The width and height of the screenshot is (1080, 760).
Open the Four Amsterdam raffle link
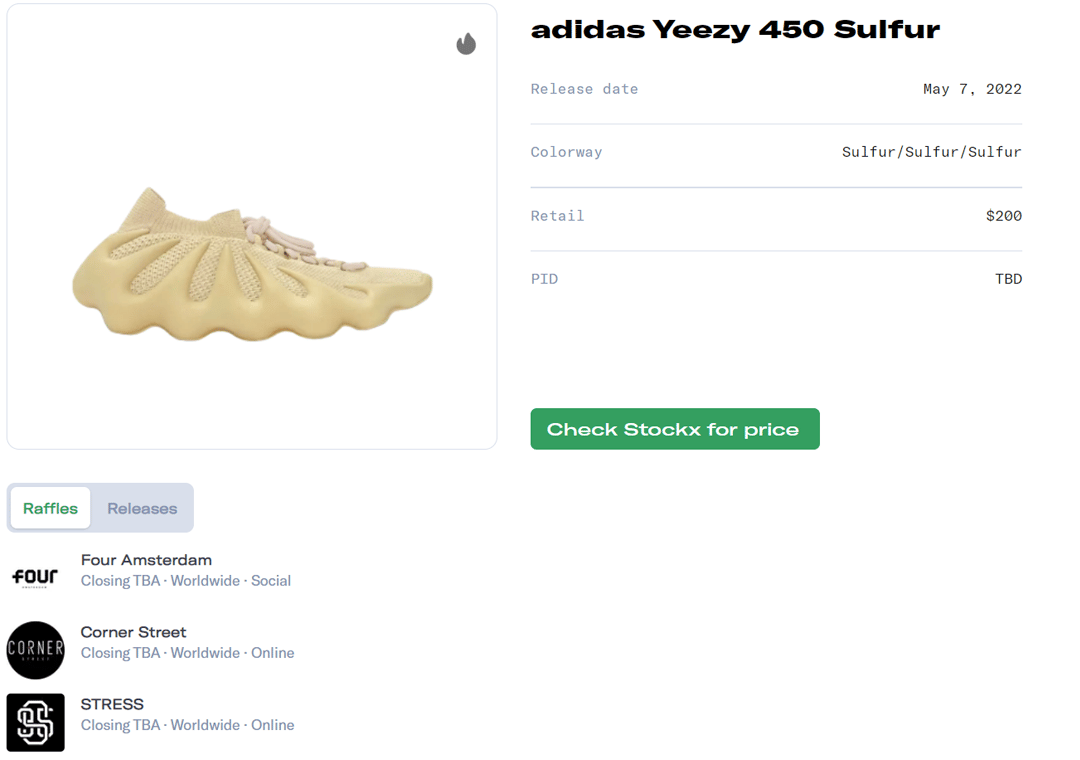point(146,560)
